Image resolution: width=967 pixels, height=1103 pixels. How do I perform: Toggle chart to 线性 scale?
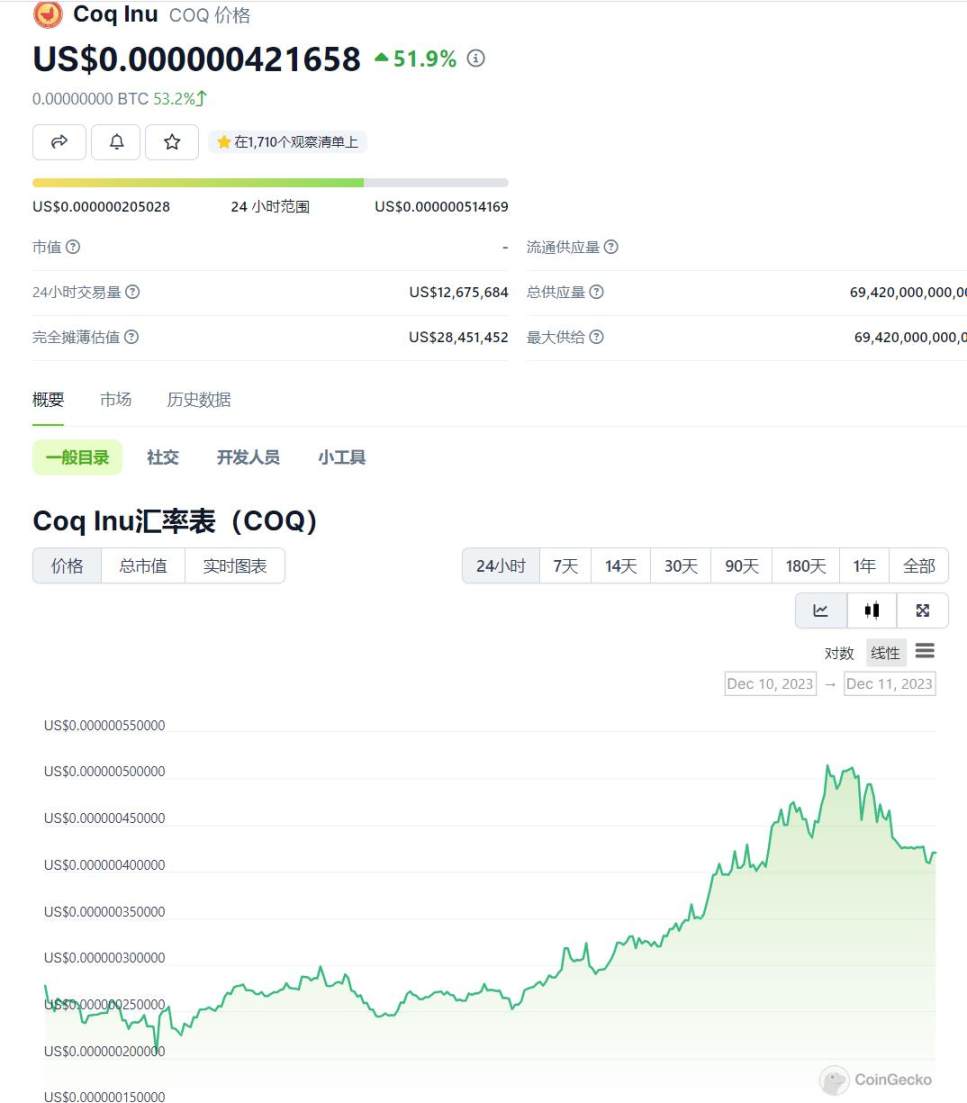tap(885, 653)
